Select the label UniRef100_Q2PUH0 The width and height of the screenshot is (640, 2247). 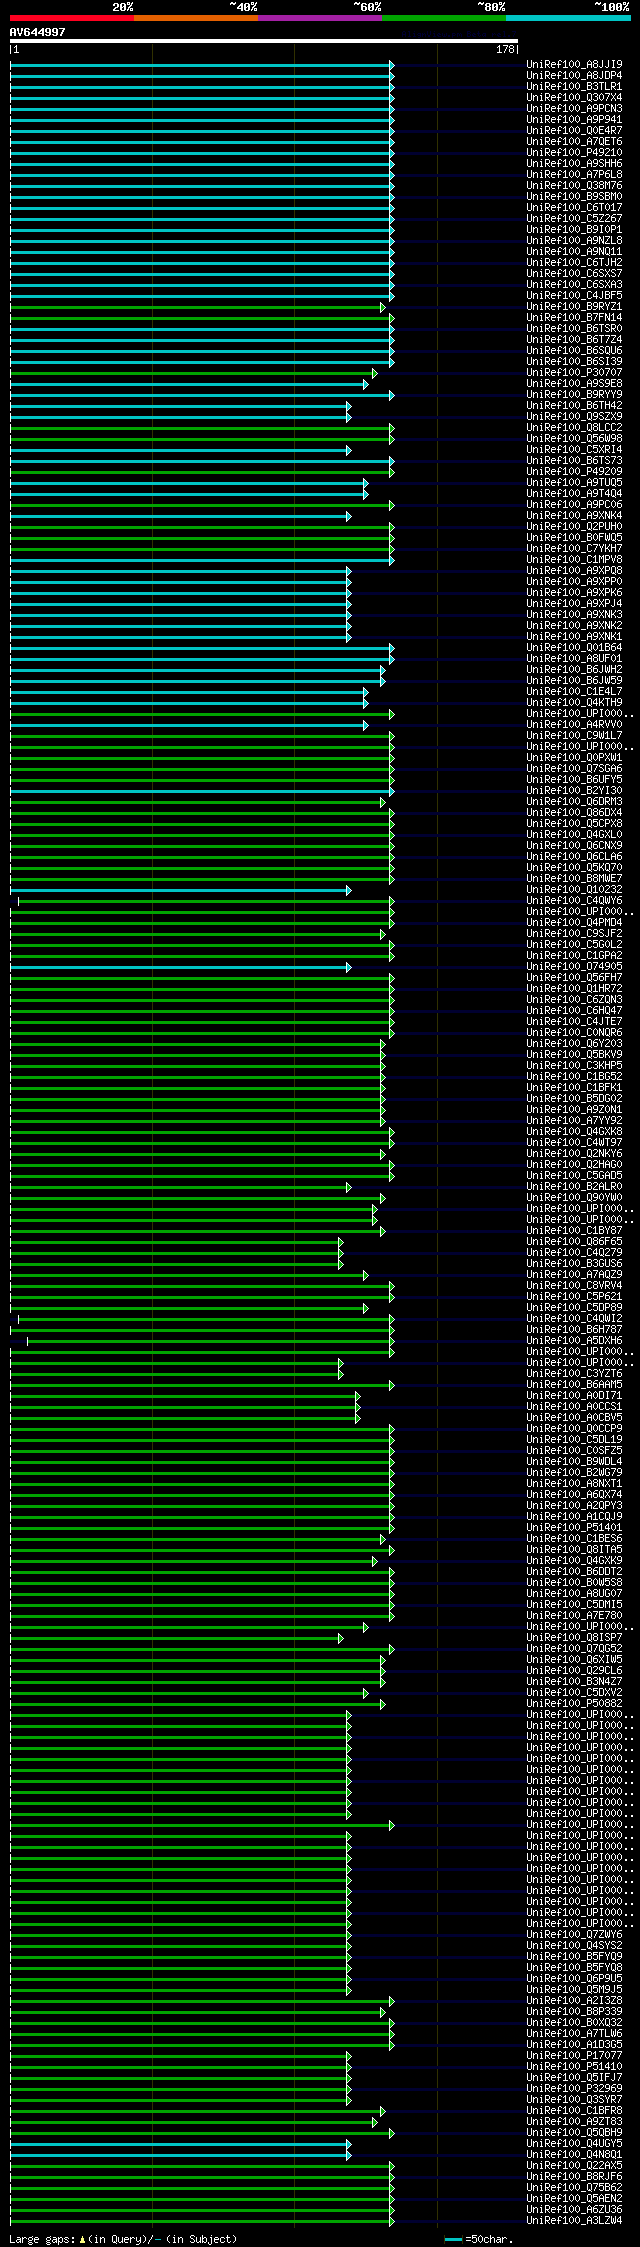tap(574, 527)
